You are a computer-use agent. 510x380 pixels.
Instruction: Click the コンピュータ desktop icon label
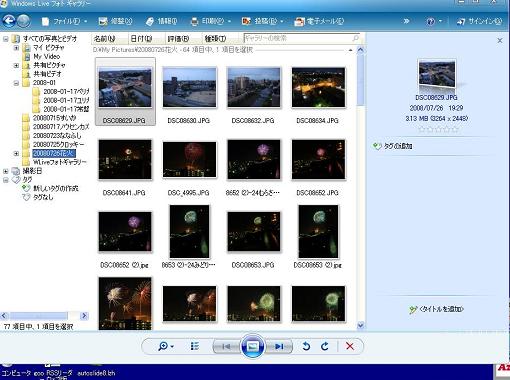[x=16, y=373]
